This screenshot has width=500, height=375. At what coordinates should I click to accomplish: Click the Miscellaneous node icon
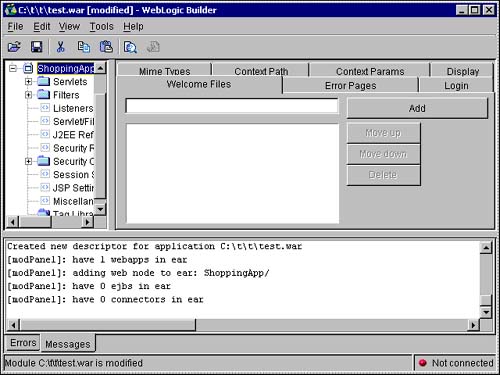(x=45, y=201)
